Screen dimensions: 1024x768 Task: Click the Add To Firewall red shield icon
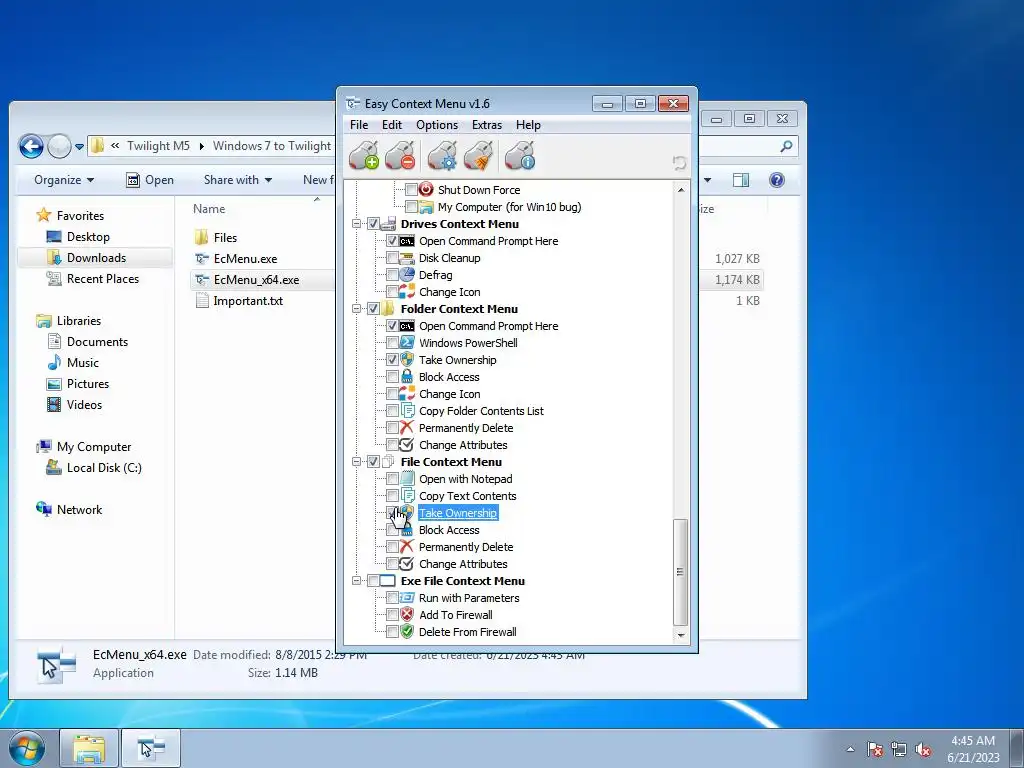point(407,615)
